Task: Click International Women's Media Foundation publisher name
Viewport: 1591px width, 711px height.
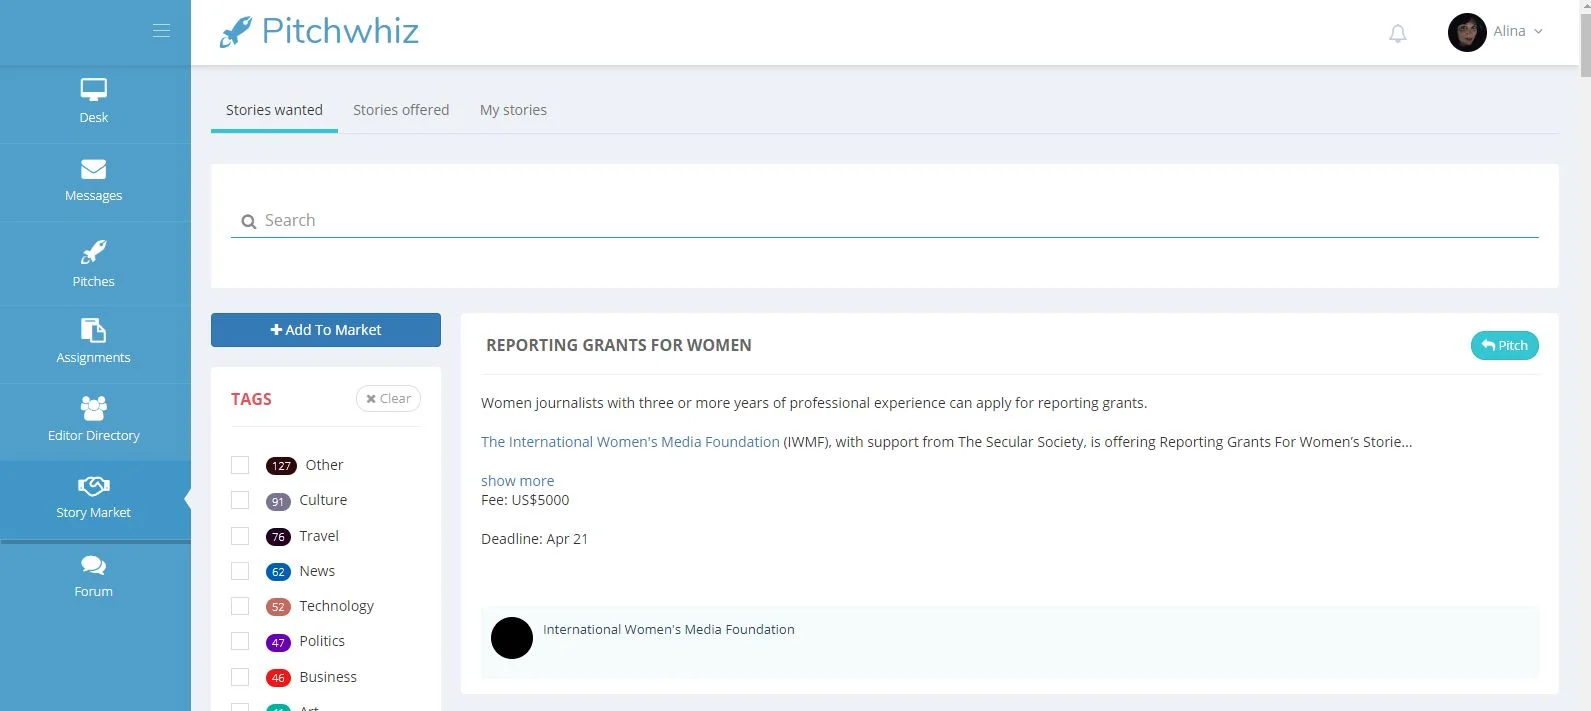Action: pos(669,629)
